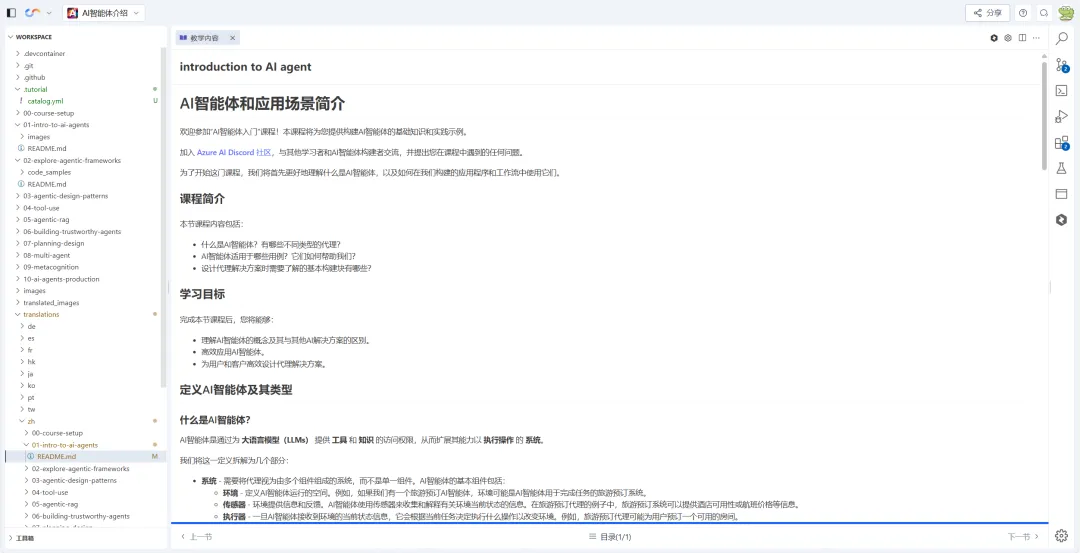Go to previous section 上一节
The width and height of the screenshot is (1080, 553).
pyautogui.click(x=196, y=536)
